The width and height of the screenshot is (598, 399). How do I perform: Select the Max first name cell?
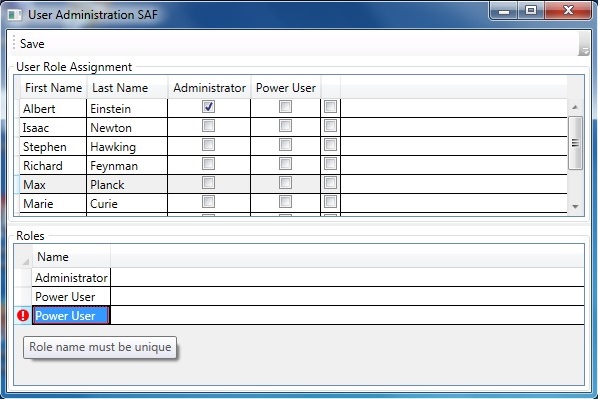pos(53,185)
